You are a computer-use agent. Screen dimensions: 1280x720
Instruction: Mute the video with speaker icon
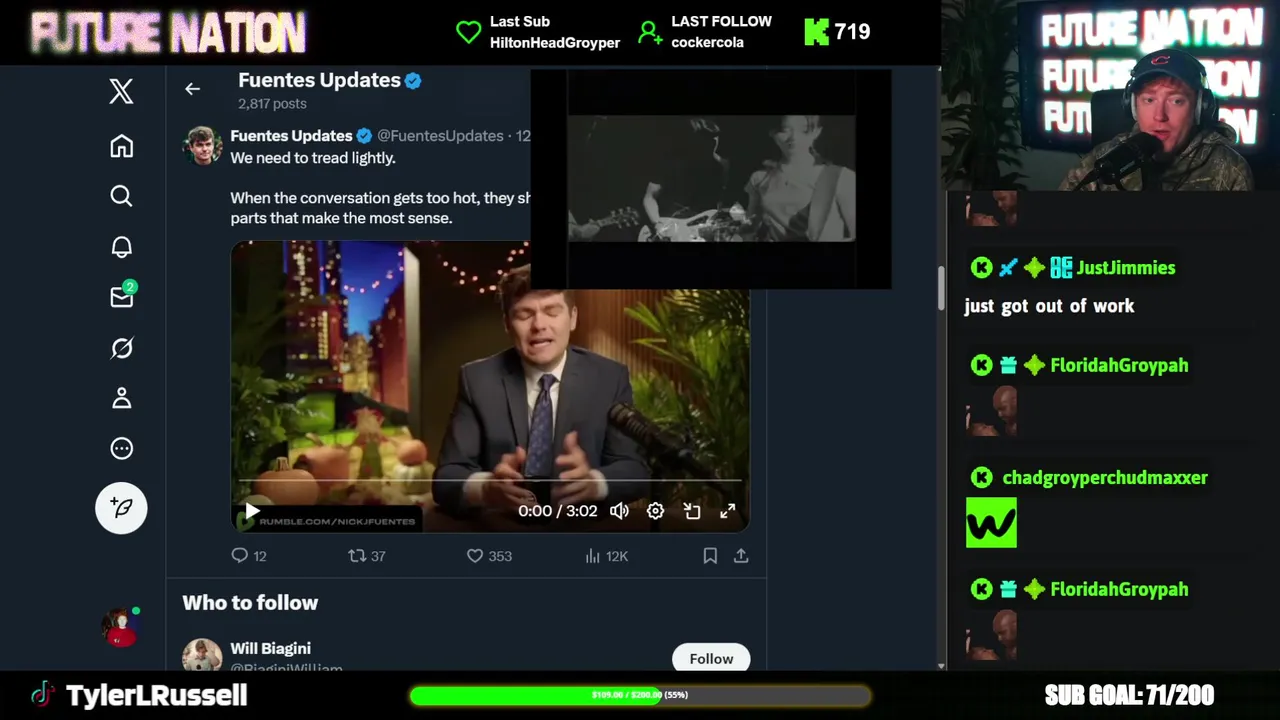coord(619,511)
